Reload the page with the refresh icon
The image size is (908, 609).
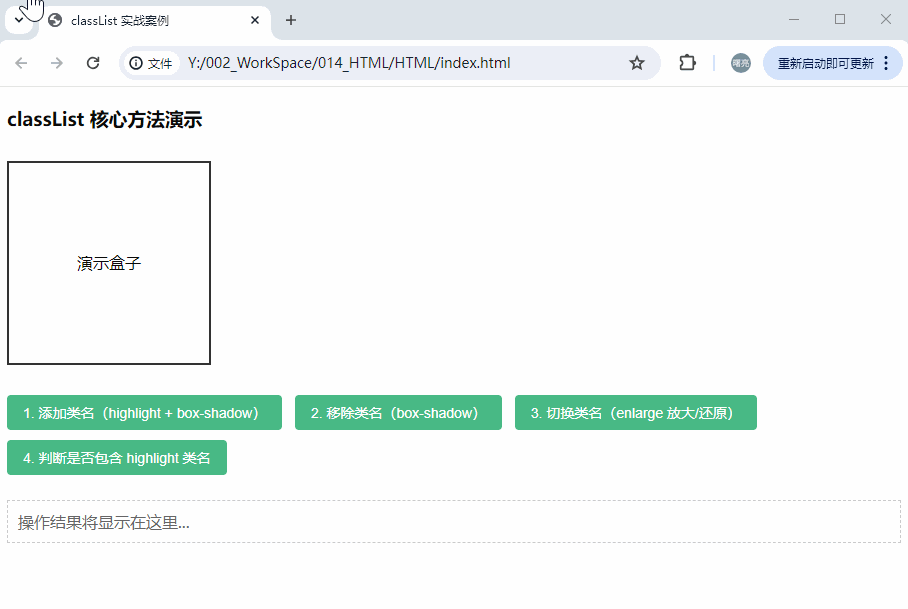click(93, 62)
